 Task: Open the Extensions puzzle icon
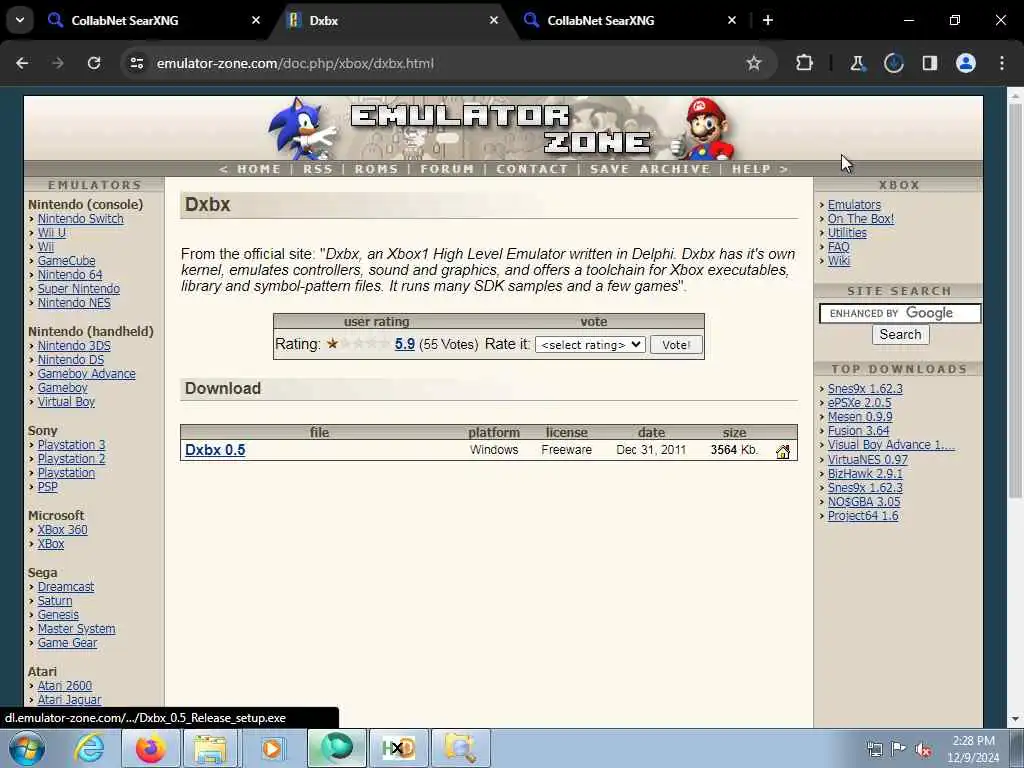point(805,63)
